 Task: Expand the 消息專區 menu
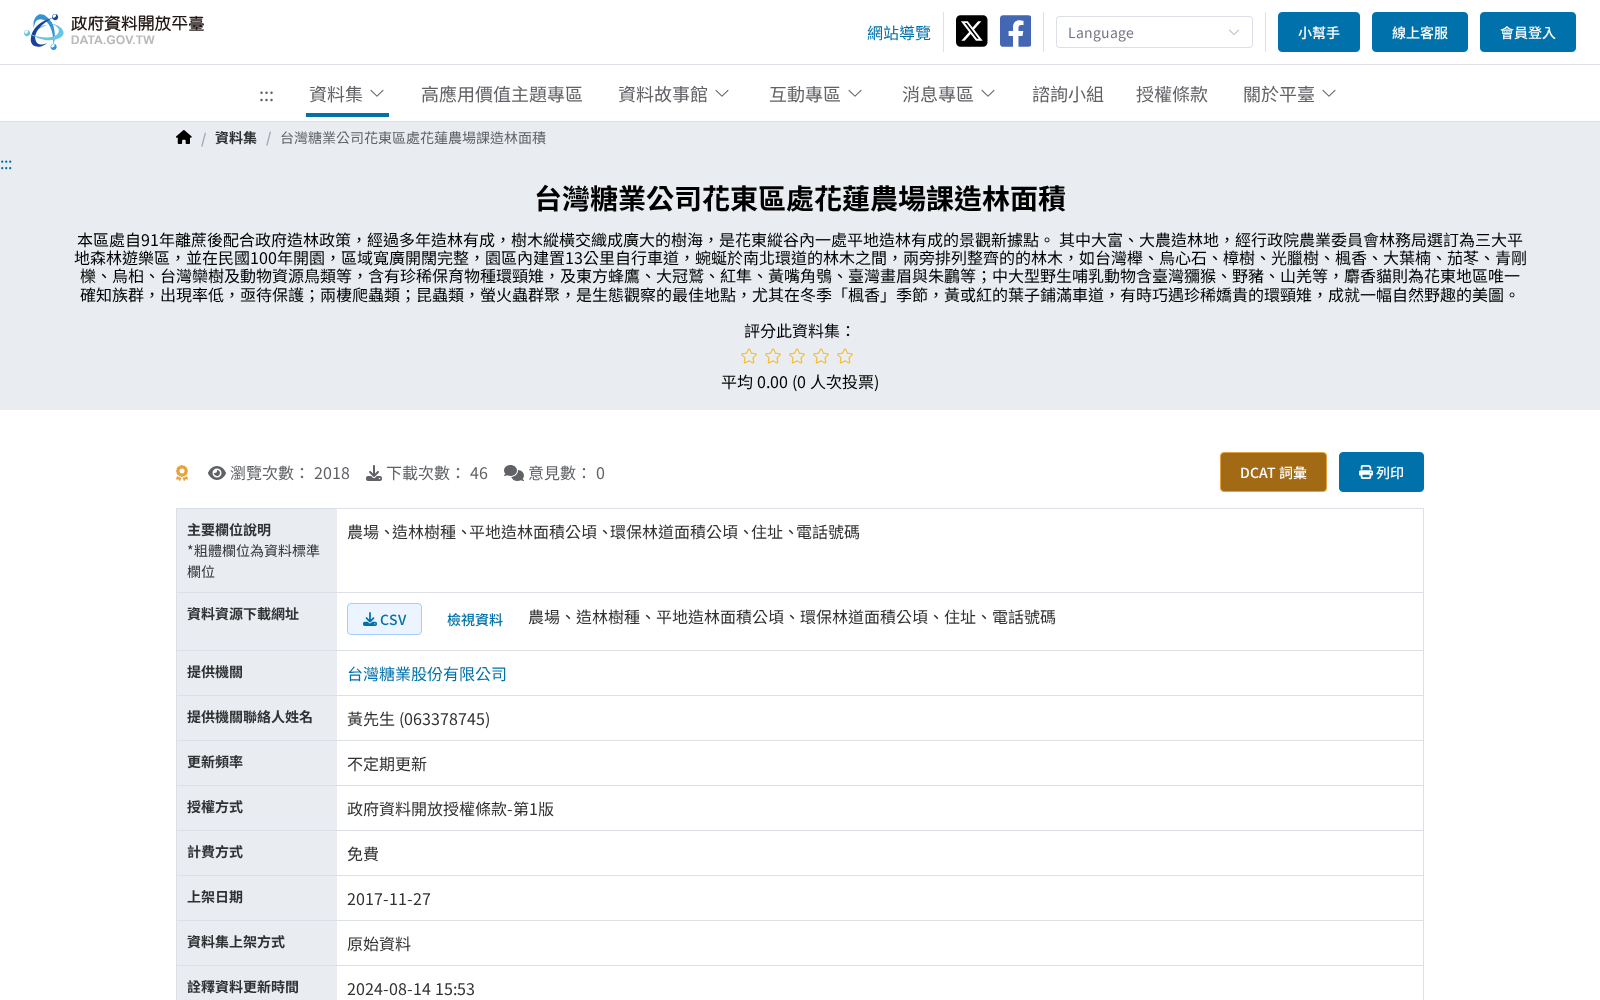click(949, 94)
